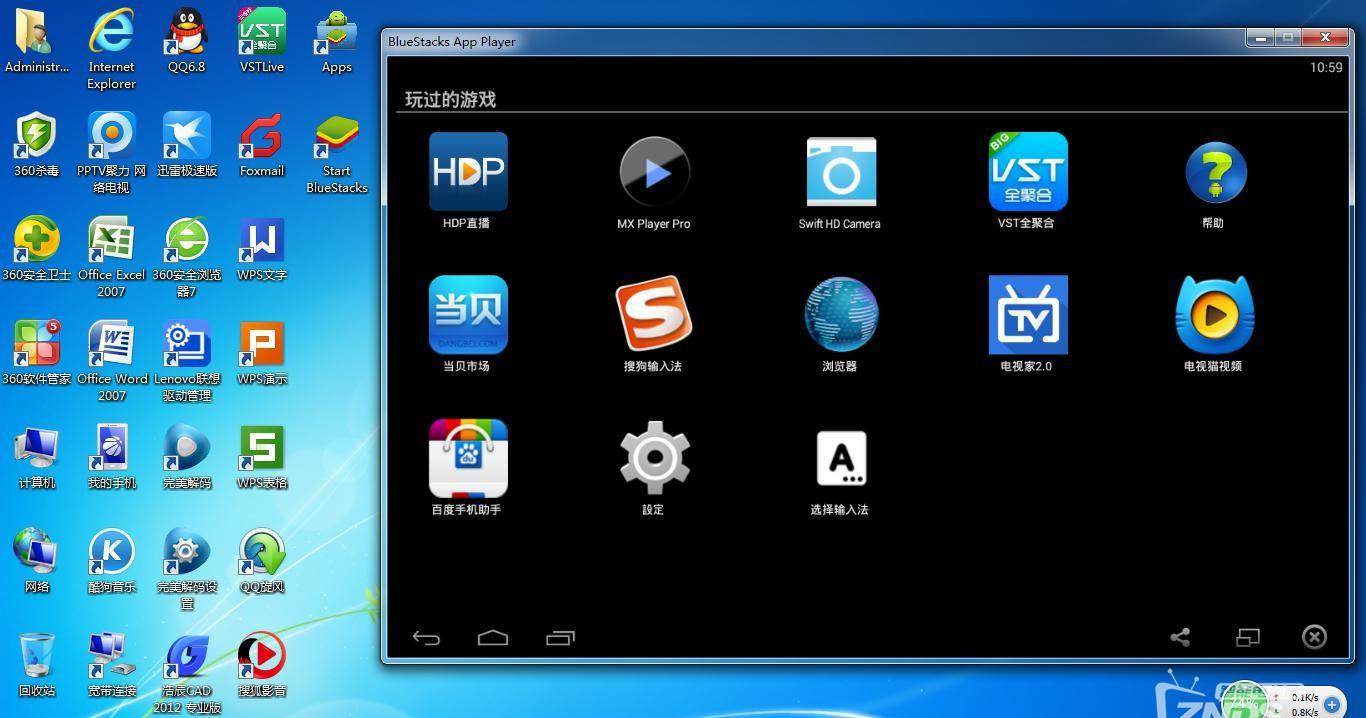This screenshot has height=718, width=1366.
Task: Click the BlueStacks share icon
Action: tap(1180, 637)
